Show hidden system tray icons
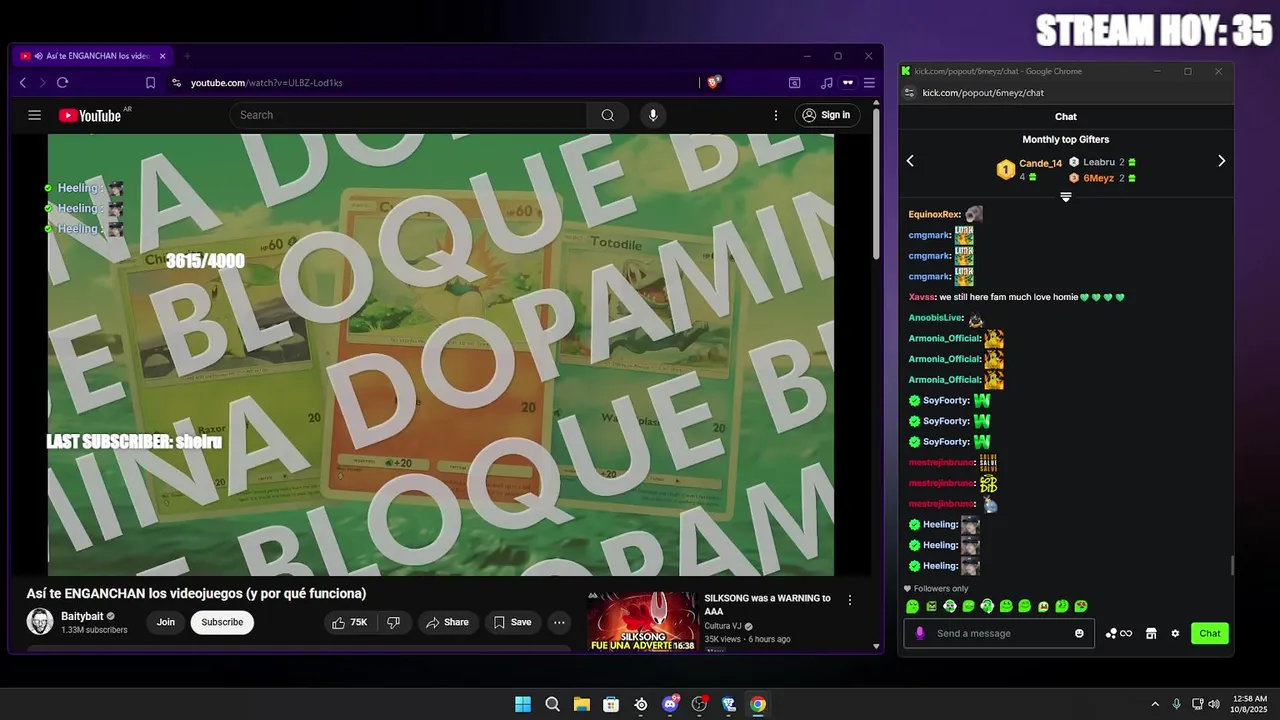This screenshot has width=1280, height=720. (x=1155, y=704)
